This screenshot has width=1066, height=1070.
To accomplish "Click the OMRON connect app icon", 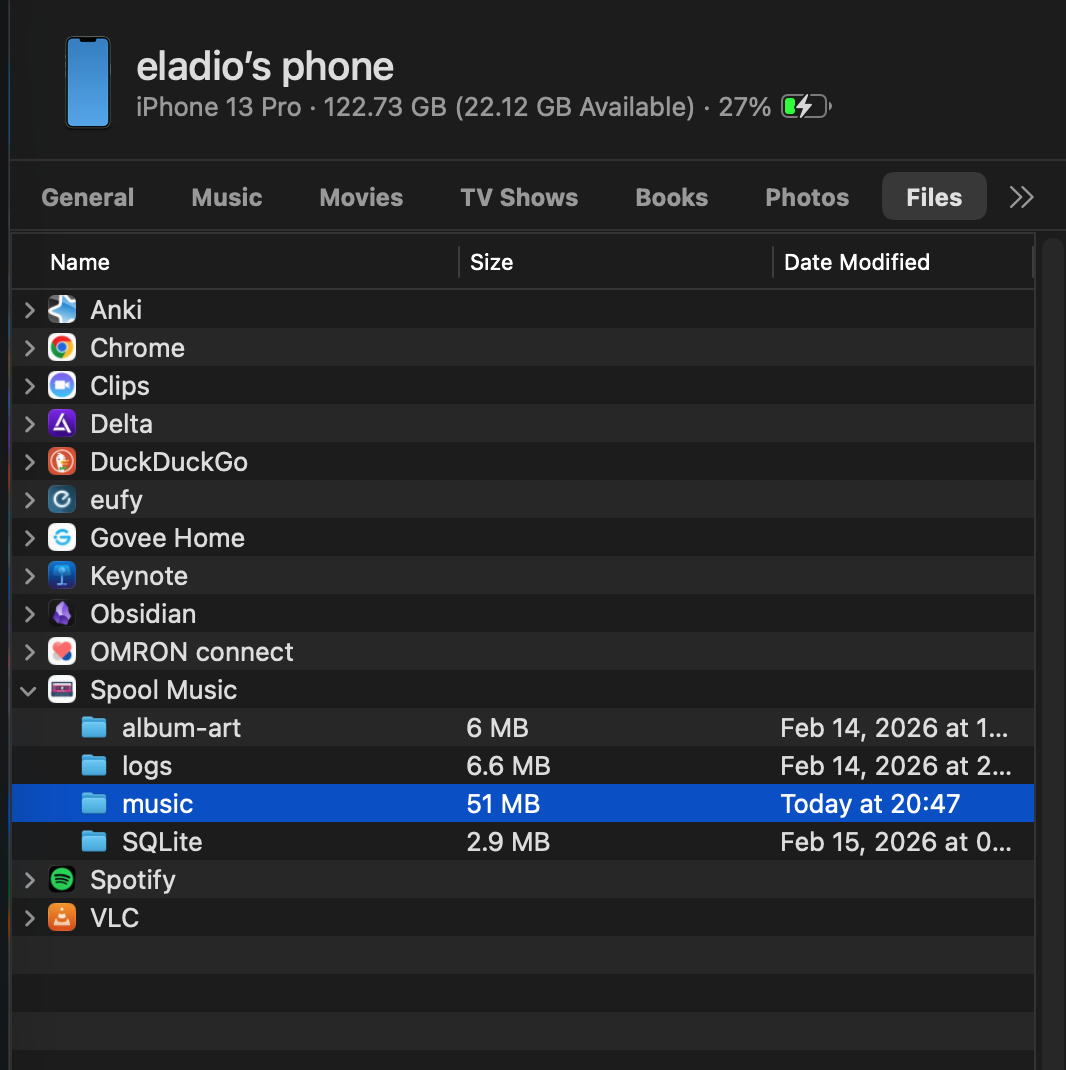I will coord(62,652).
